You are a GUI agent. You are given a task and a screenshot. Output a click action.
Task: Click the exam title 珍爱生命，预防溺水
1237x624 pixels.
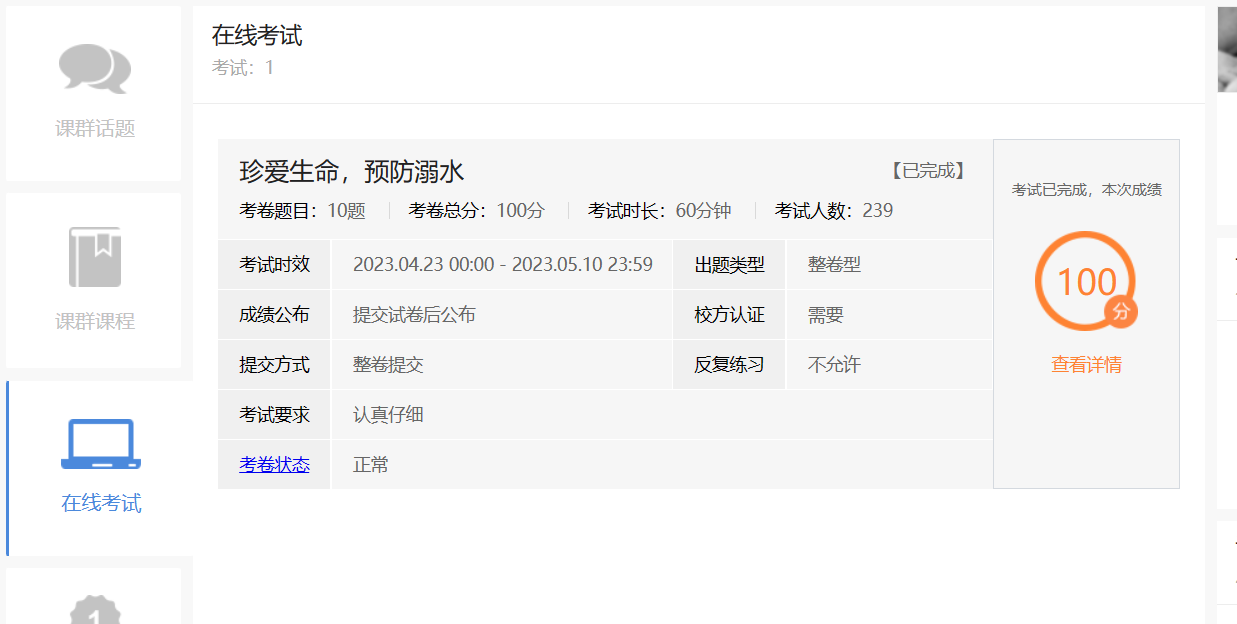point(352,172)
